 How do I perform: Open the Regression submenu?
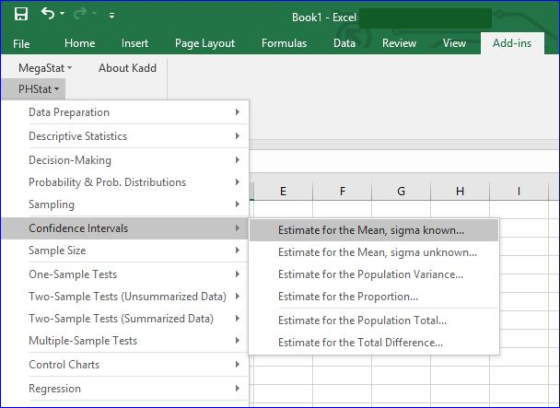click(x=125, y=388)
